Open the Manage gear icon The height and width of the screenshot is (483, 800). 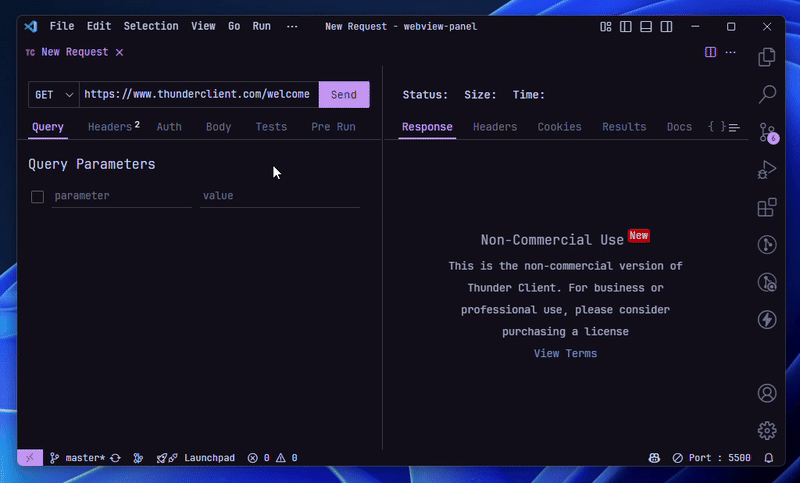pyautogui.click(x=766, y=430)
